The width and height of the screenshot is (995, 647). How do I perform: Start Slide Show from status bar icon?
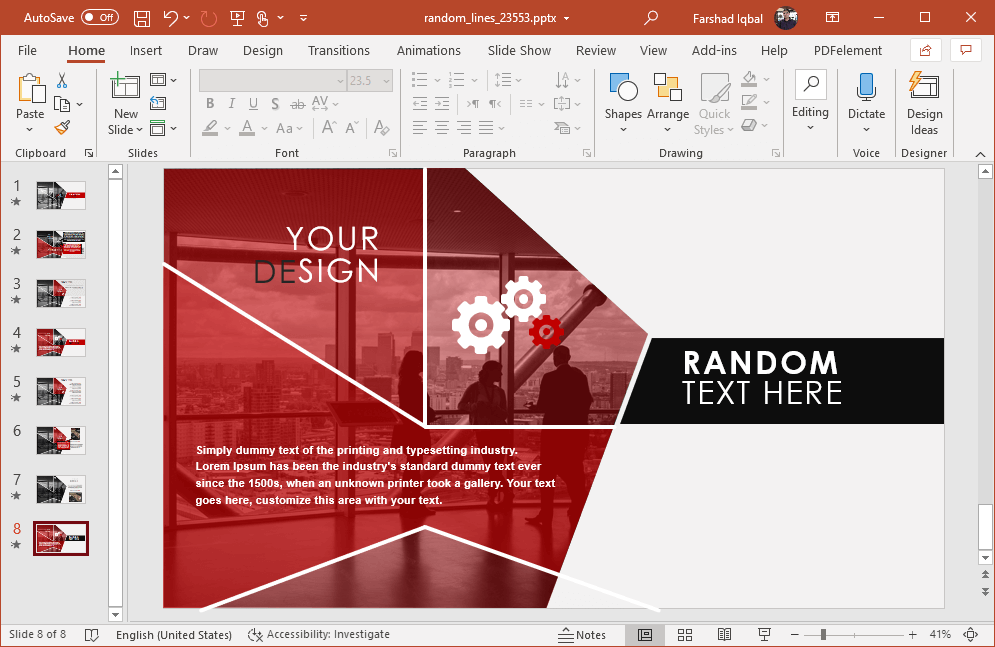point(764,635)
